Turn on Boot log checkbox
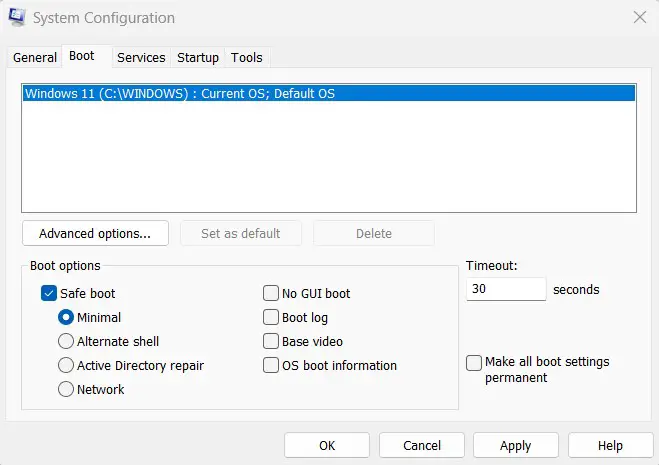The height and width of the screenshot is (465, 659). (271, 318)
